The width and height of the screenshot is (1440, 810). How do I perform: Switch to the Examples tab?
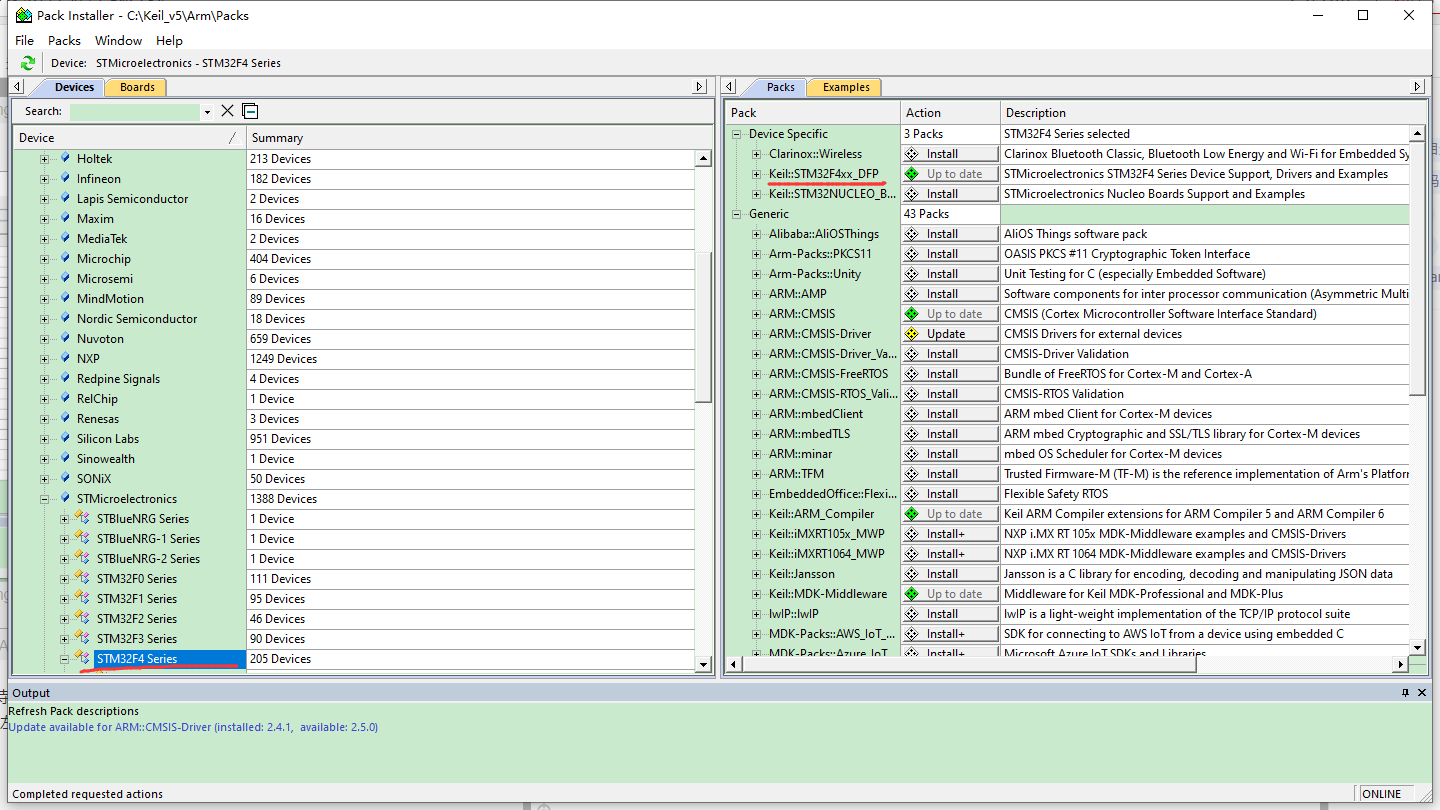[x=846, y=87]
